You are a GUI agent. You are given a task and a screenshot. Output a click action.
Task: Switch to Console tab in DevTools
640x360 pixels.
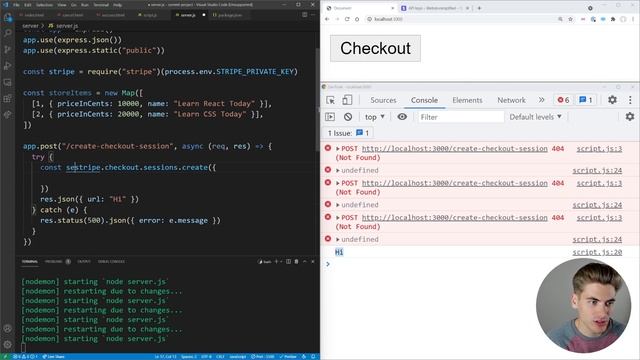(x=424, y=100)
